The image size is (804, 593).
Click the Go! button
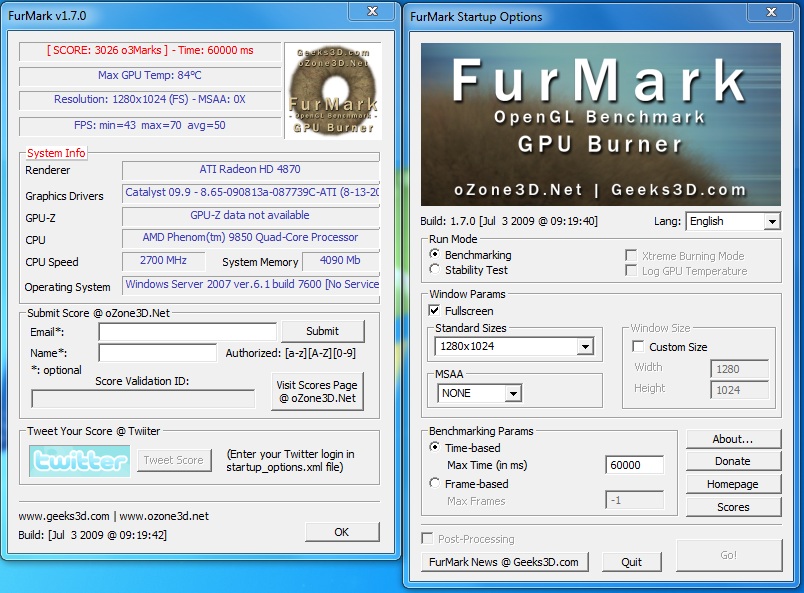pyautogui.click(x=729, y=555)
